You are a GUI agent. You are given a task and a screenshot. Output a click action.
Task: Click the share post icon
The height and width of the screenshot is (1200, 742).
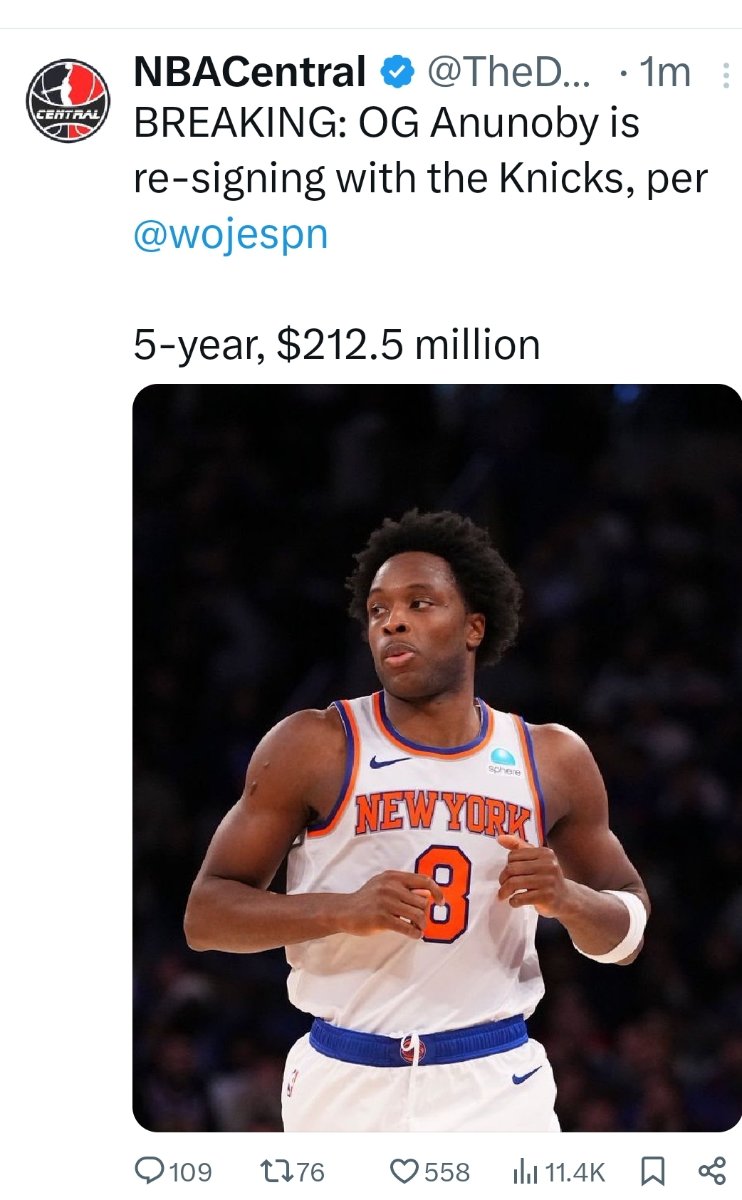point(710,1171)
